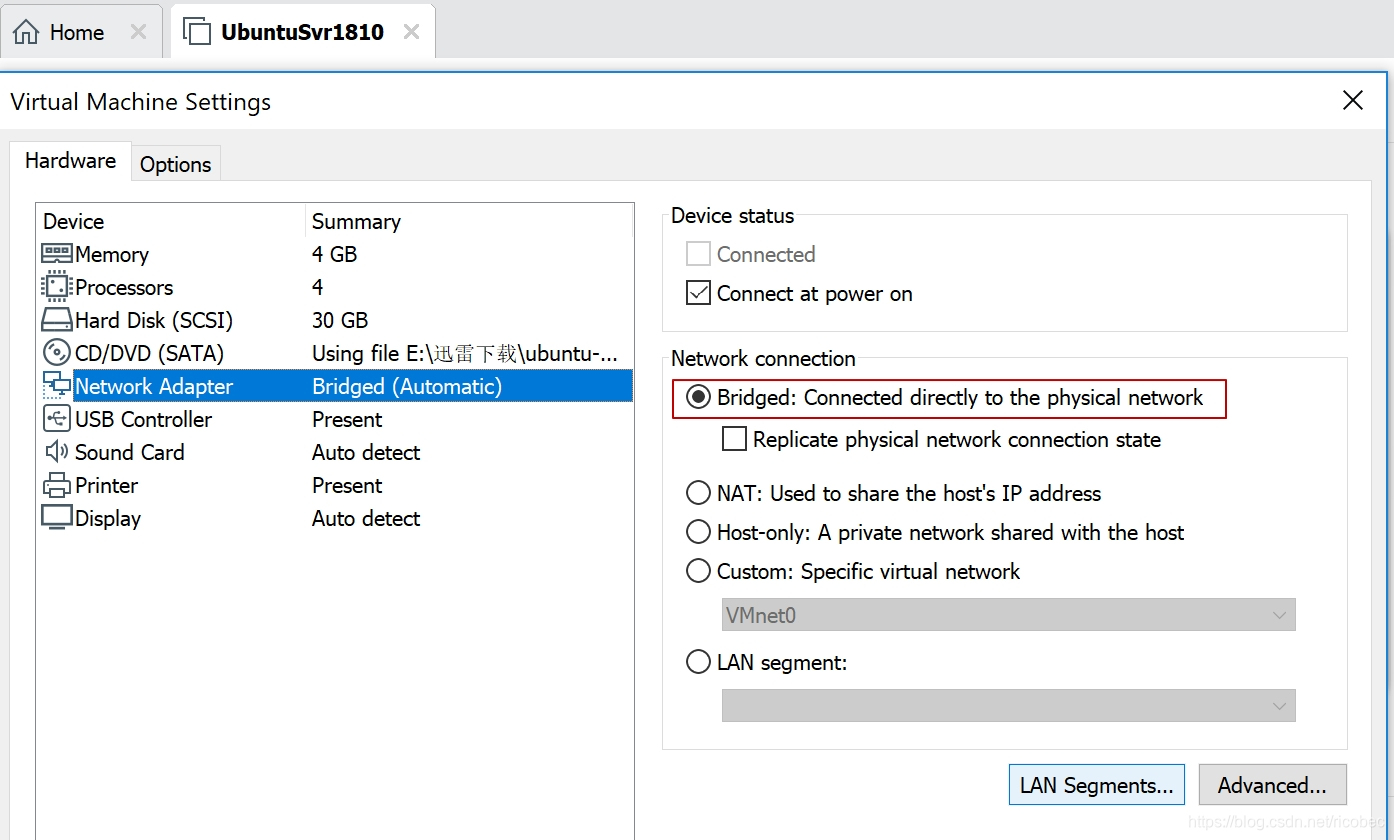Switch to the Options tab
The width and height of the screenshot is (1394, 840).
tap(176, 164)
